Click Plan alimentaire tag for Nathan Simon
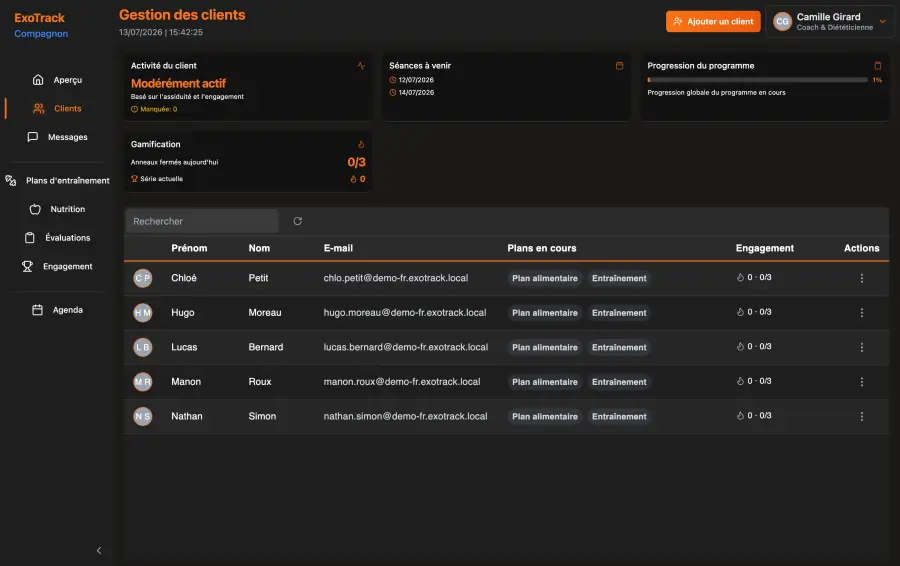 coord(545,416)
